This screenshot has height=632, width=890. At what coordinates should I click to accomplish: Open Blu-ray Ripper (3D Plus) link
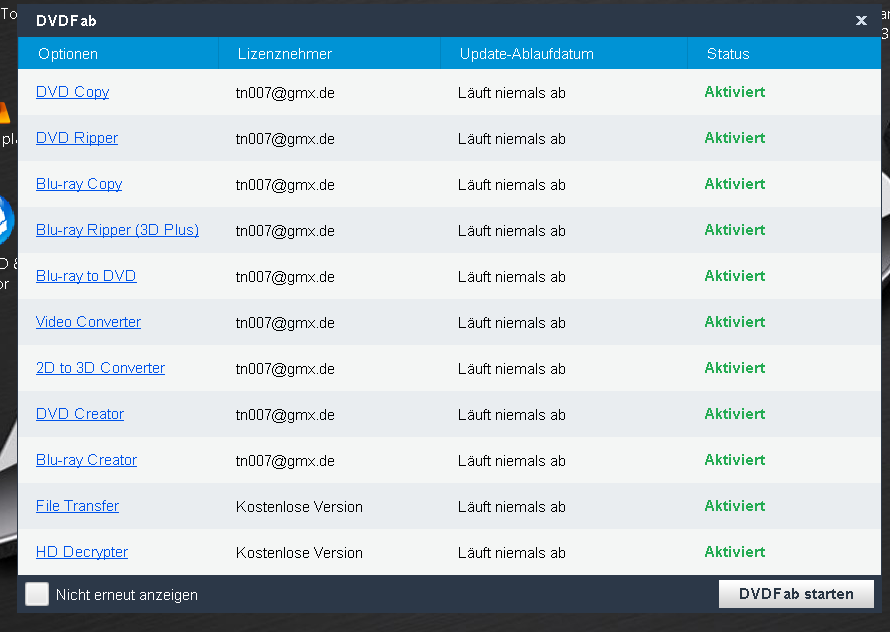[117, 230]
